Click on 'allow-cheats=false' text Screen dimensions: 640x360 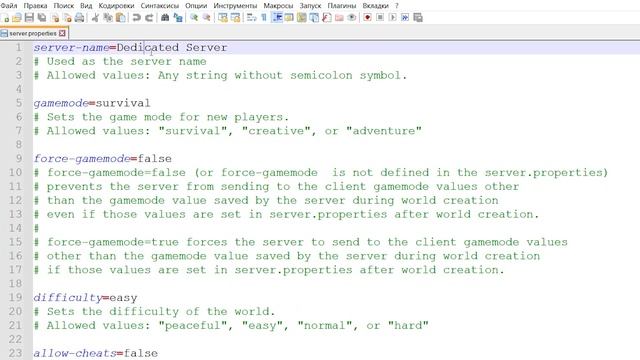point(96,353)
